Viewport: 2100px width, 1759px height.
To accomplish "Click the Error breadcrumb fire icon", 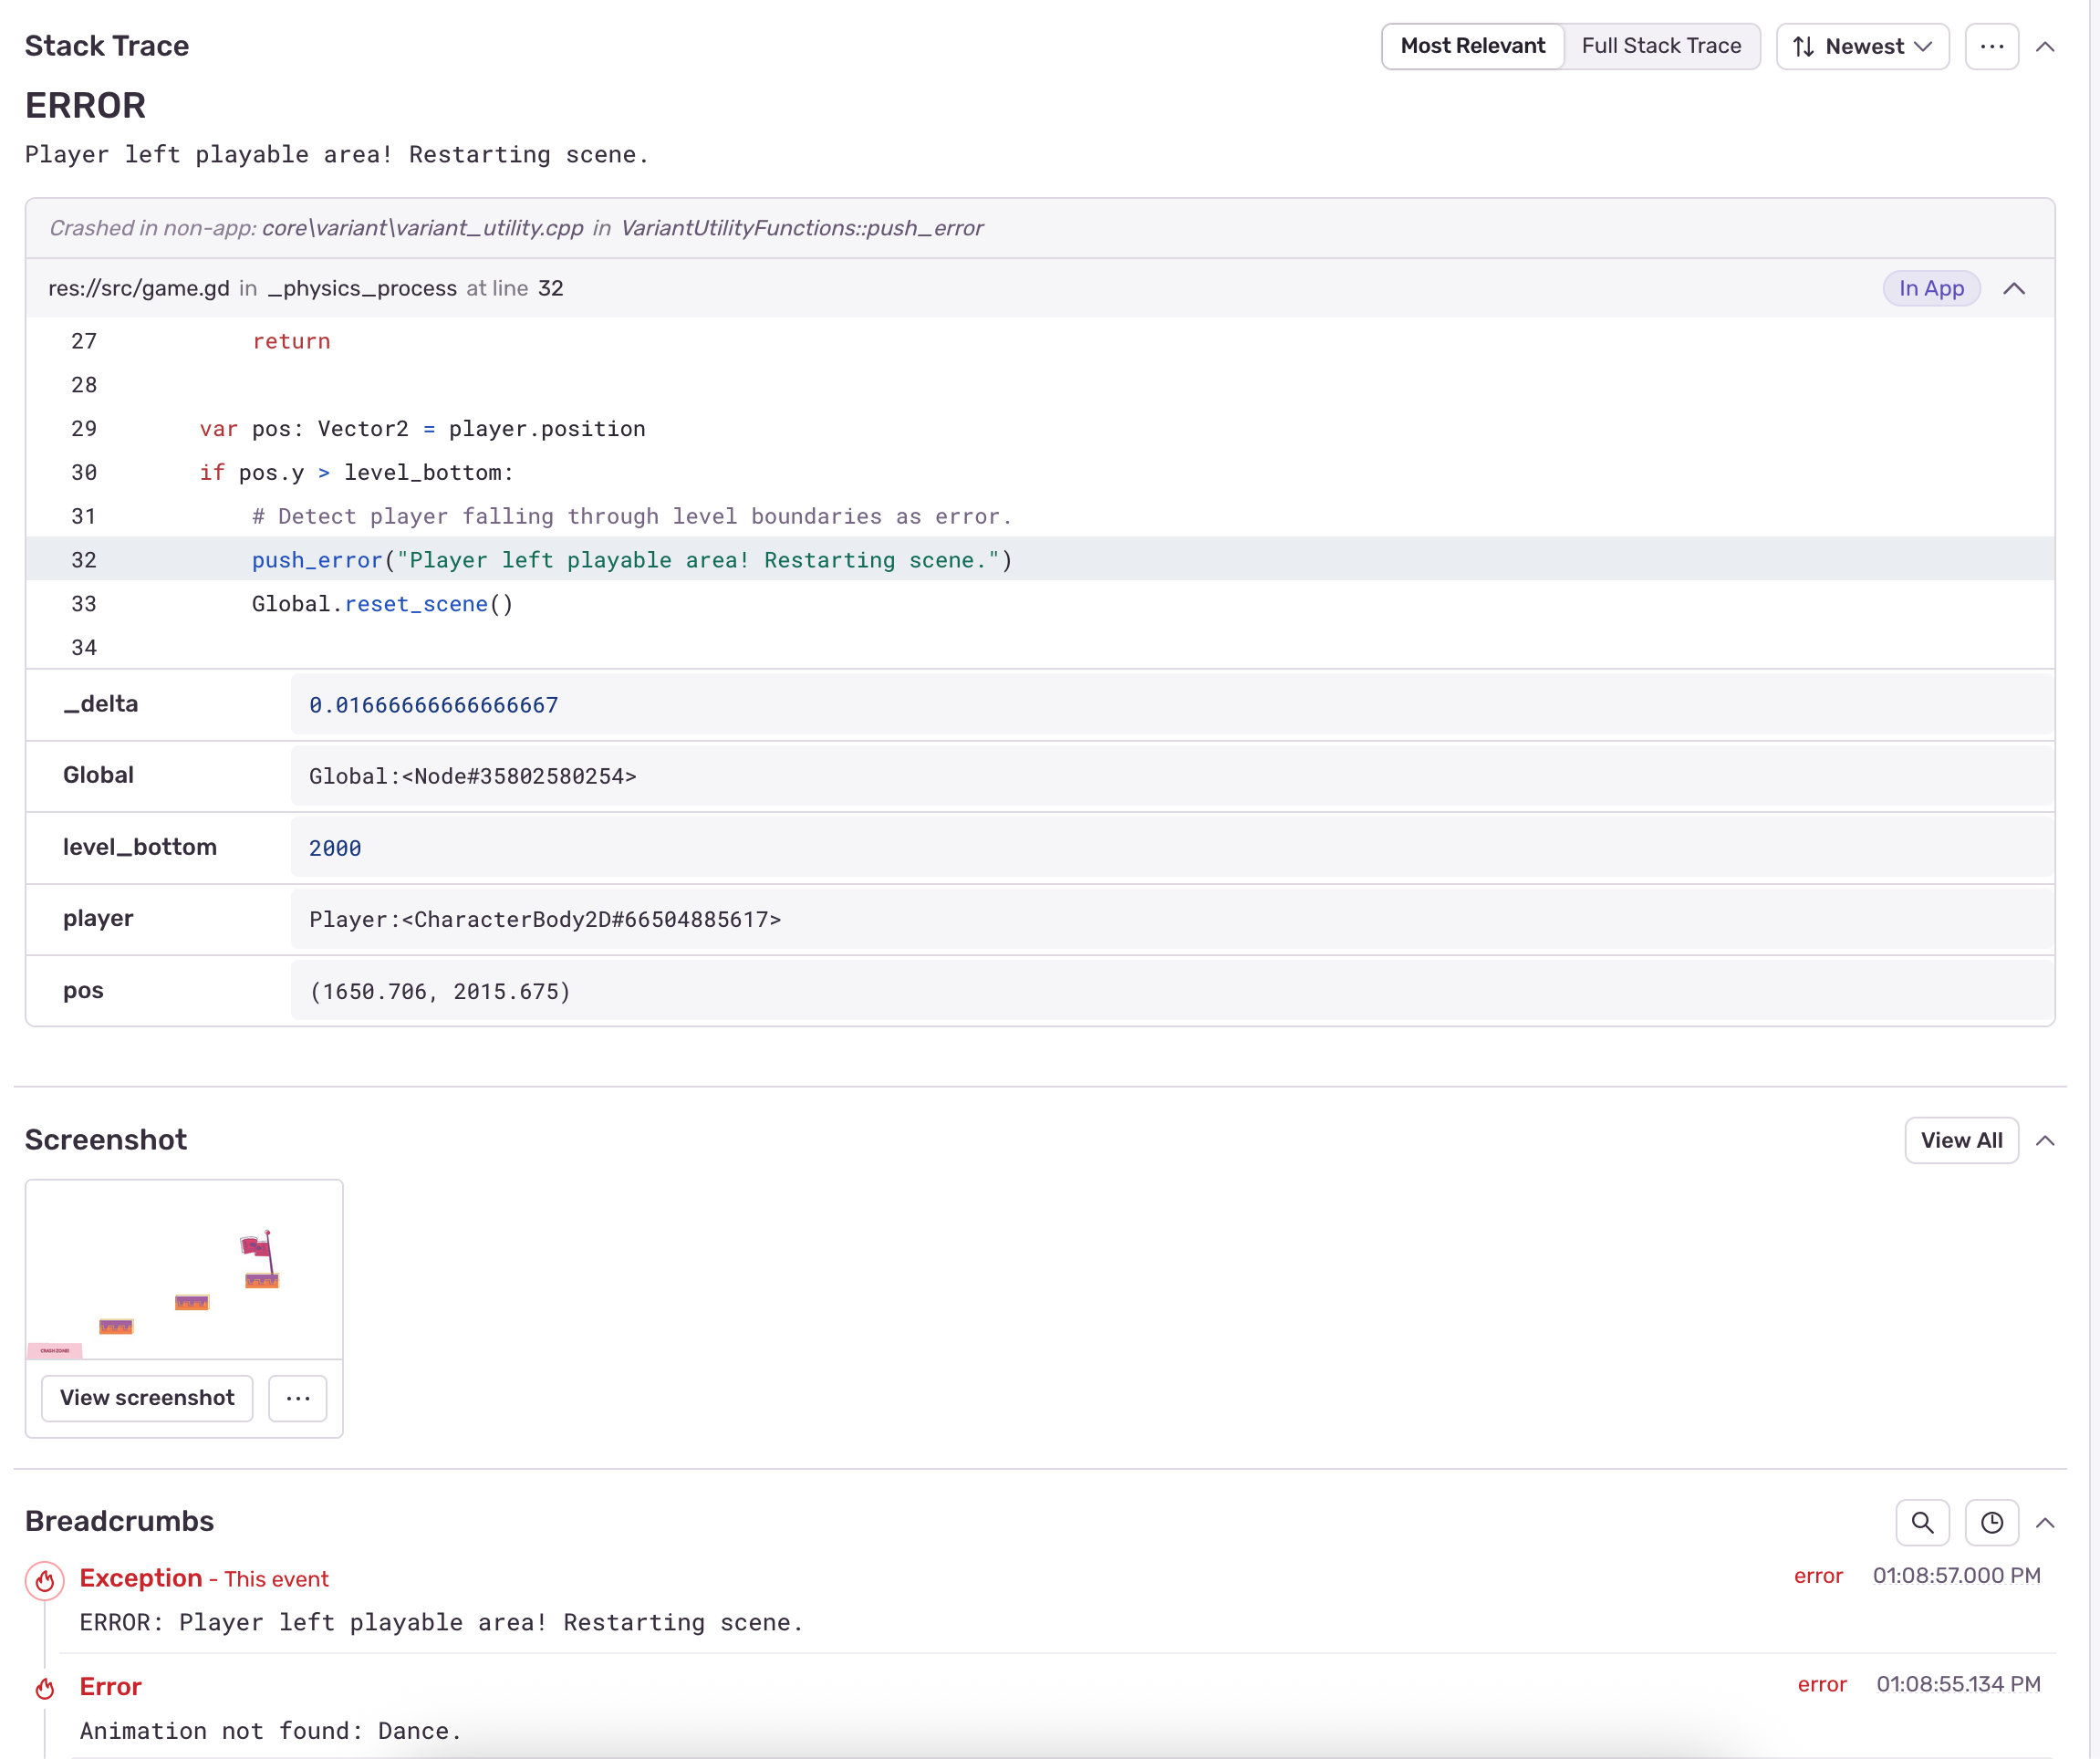I will pos(45,1689).
